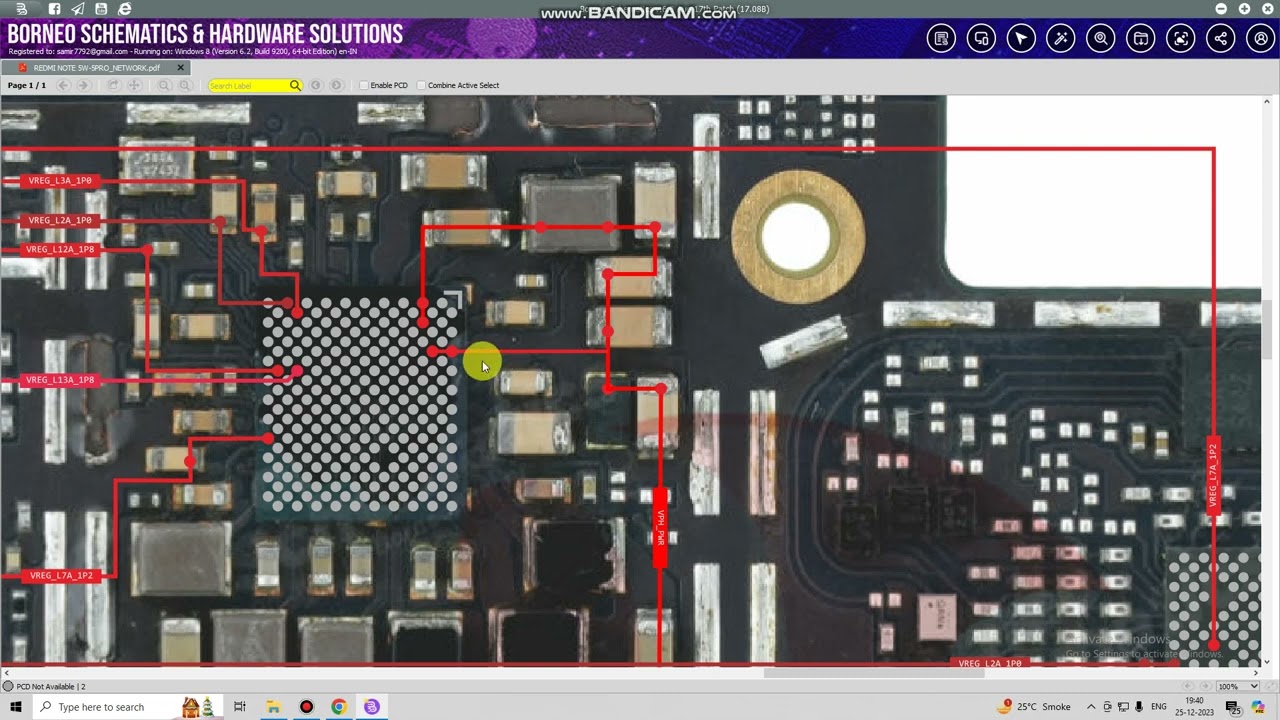Open the taskbar clock showing 19:40

1193,707
